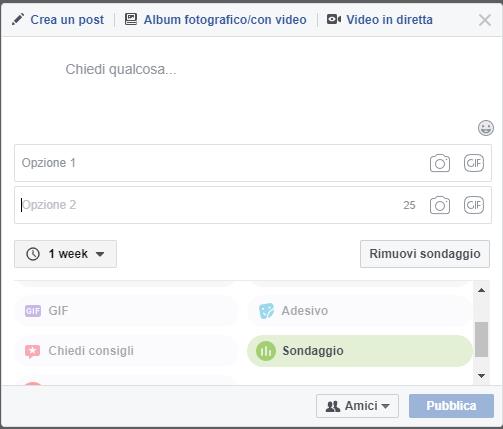Click the Pubblica button

click(x=451, y=406)
